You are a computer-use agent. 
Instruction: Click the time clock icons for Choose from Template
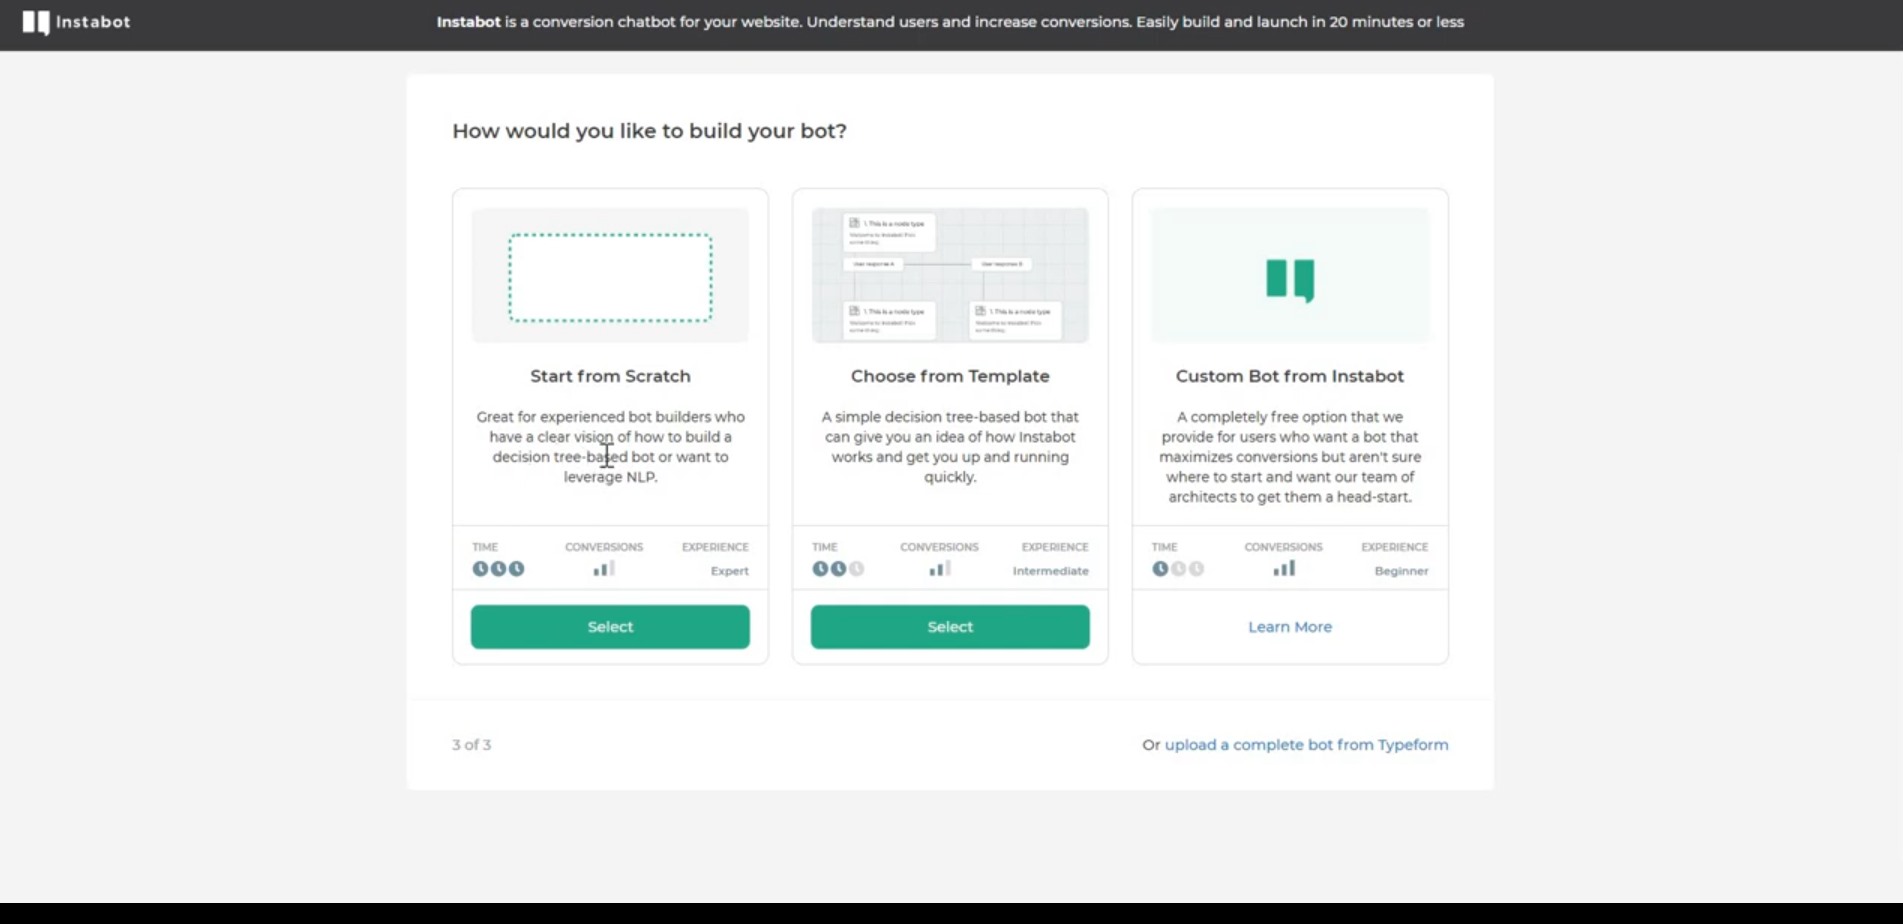click(838, 569)
